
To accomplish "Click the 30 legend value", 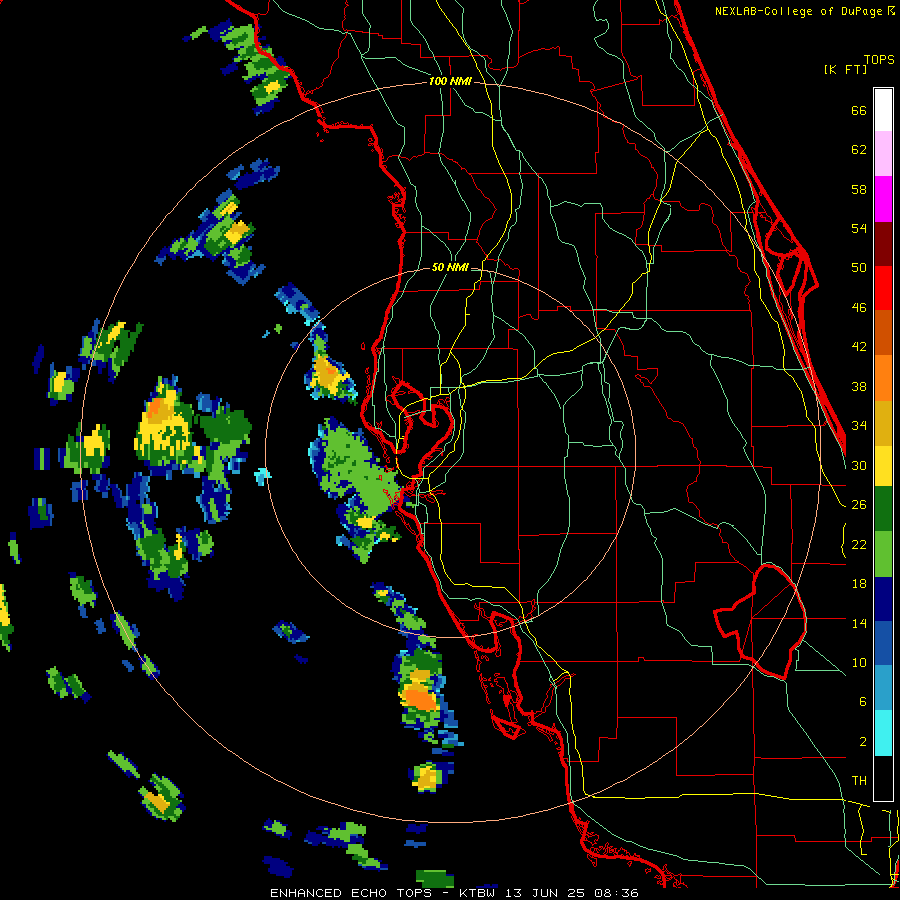I will (859, 465).
